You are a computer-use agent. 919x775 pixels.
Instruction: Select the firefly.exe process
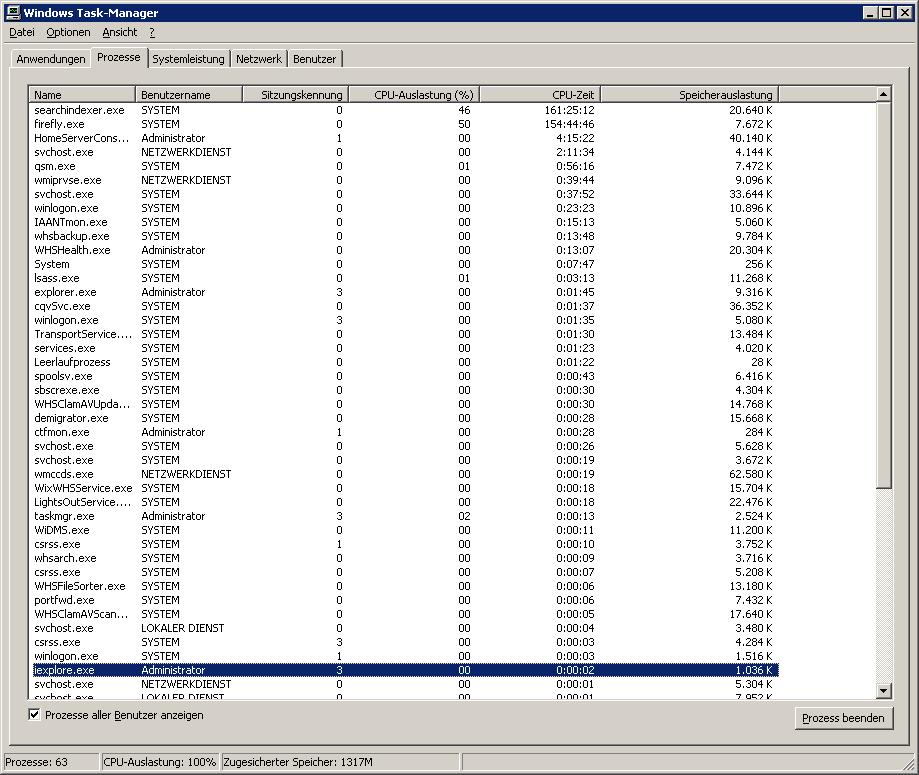pyautogui.click(x=406, y=124)
